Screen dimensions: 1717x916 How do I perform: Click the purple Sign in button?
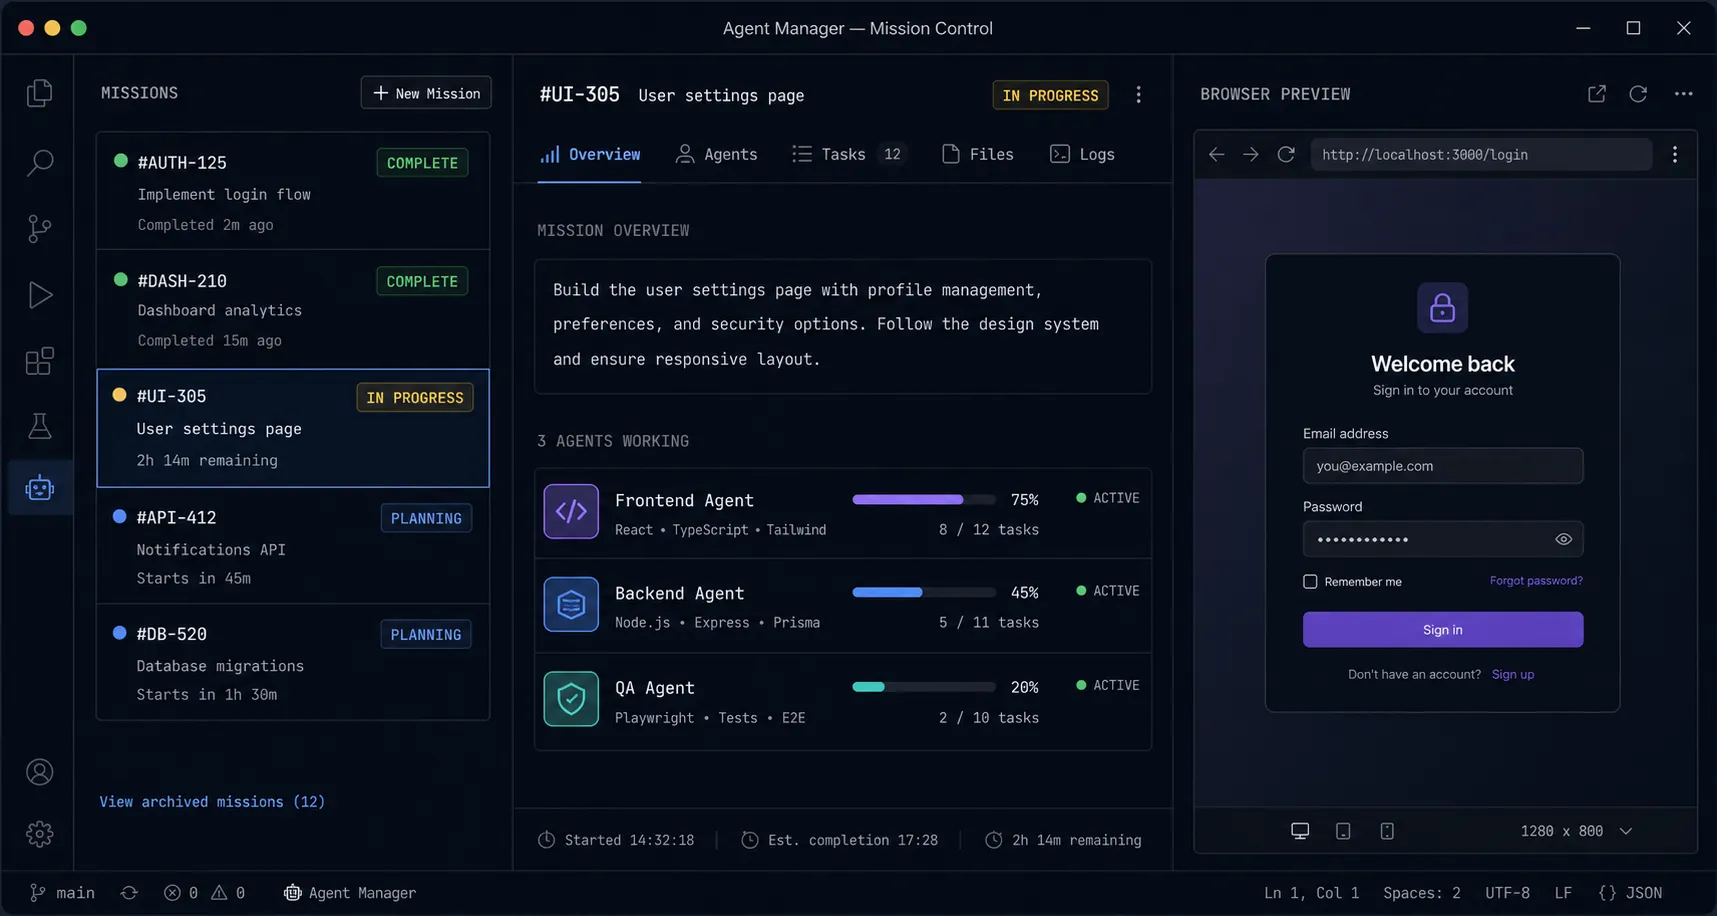click(x=1442, y=629)
